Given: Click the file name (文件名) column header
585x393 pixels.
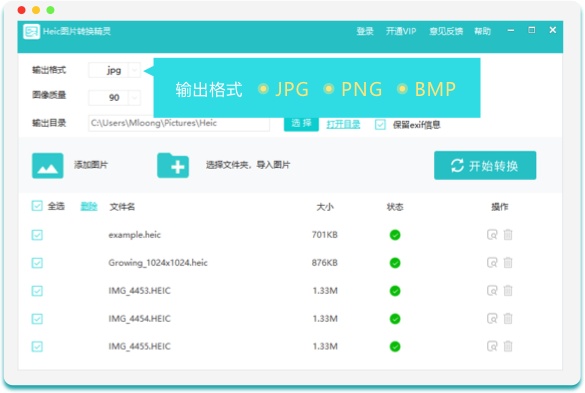Looking at the screenshot, I should pos(122,207).
